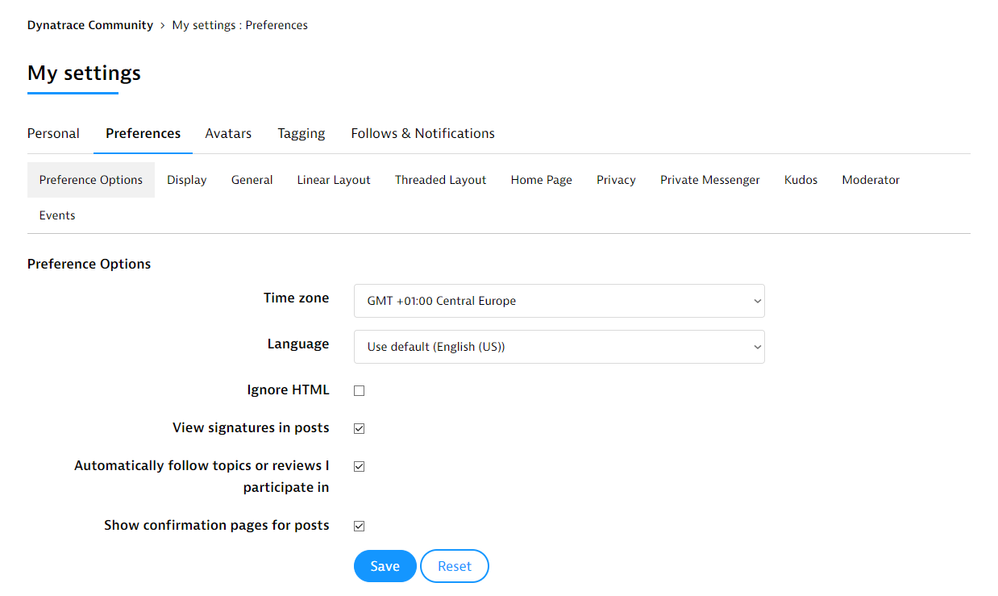998x596 pixels.
Task: Open Private Messenger settings sub-tab
Action: (x=710, y=180)
